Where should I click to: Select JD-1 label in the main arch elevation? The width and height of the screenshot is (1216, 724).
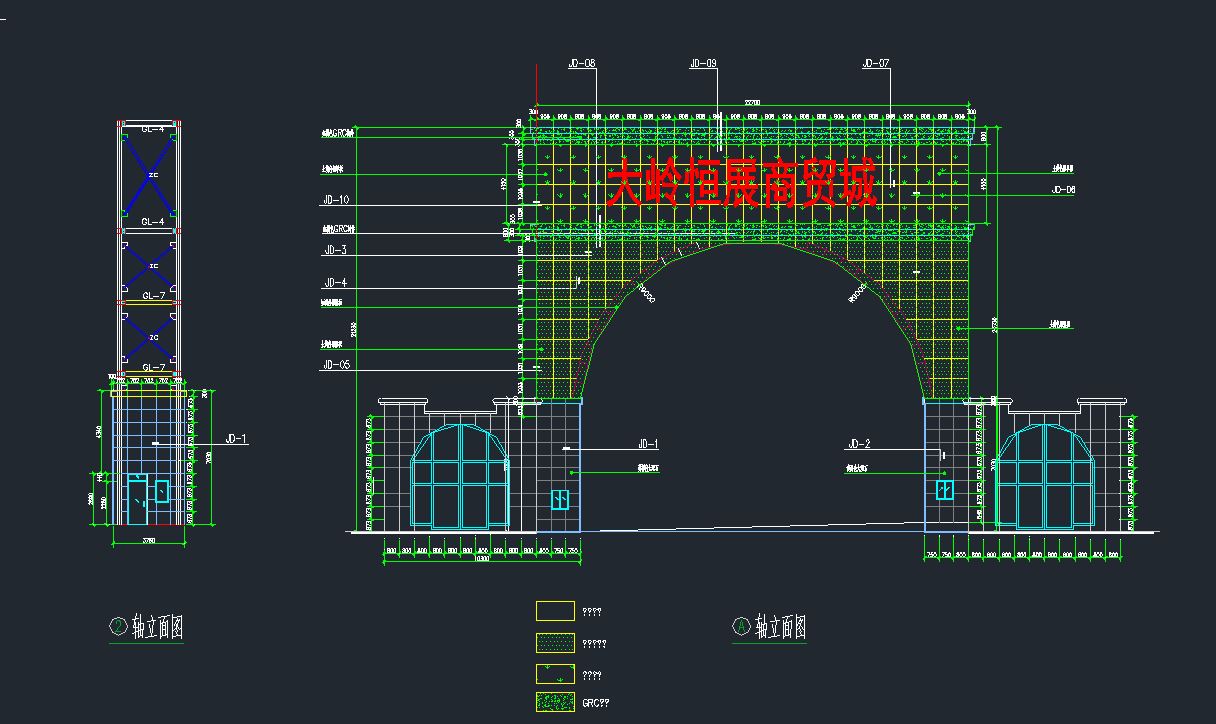[x=648, y=444]
